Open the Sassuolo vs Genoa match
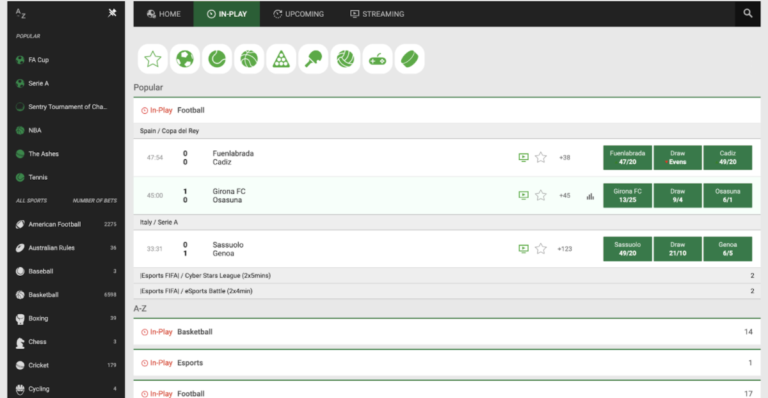Viewport: 768px width, 398px height. pos(228,249)
